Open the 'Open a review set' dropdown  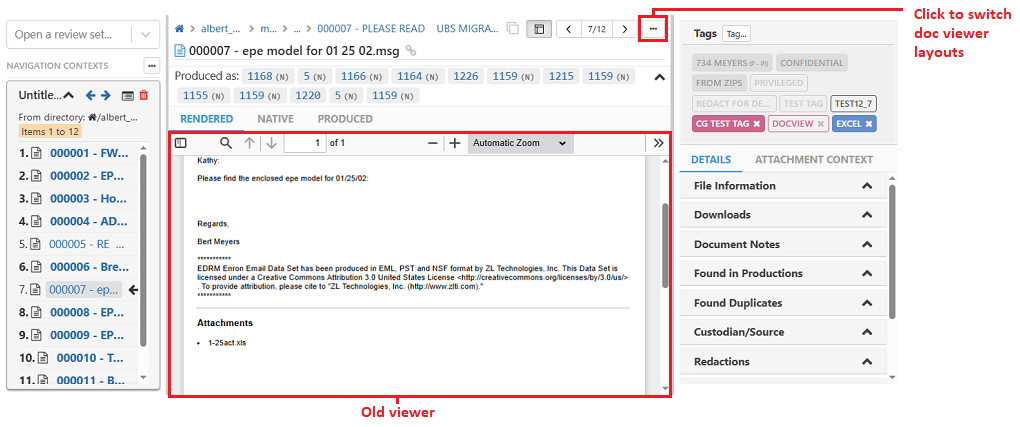pos(146,34)
